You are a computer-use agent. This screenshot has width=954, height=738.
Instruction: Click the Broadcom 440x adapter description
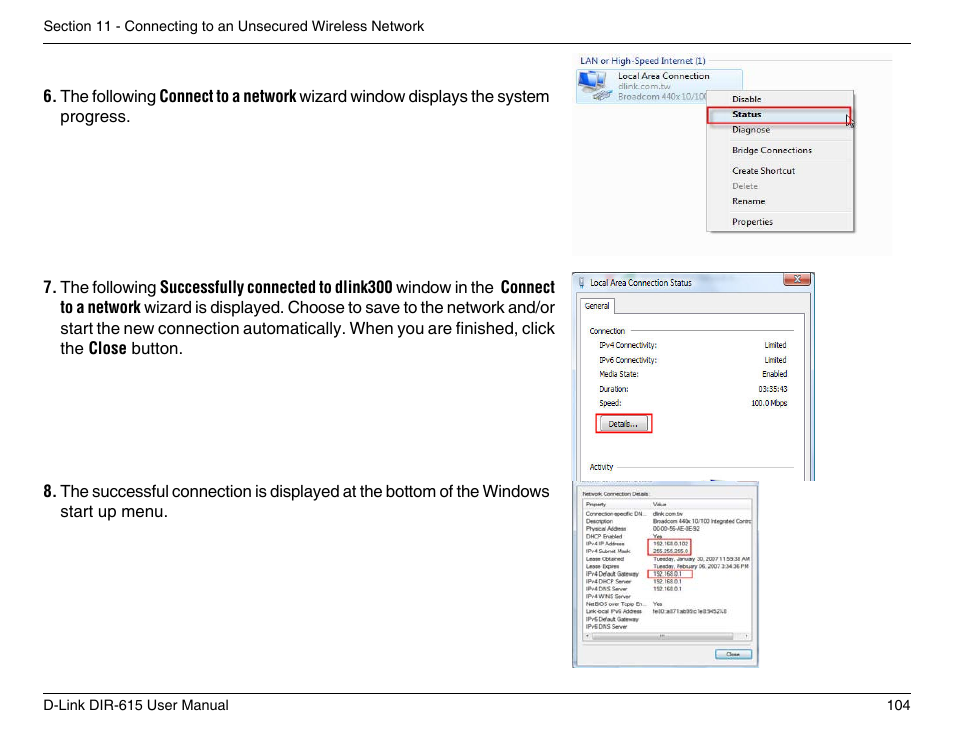(x=662, y=97)
